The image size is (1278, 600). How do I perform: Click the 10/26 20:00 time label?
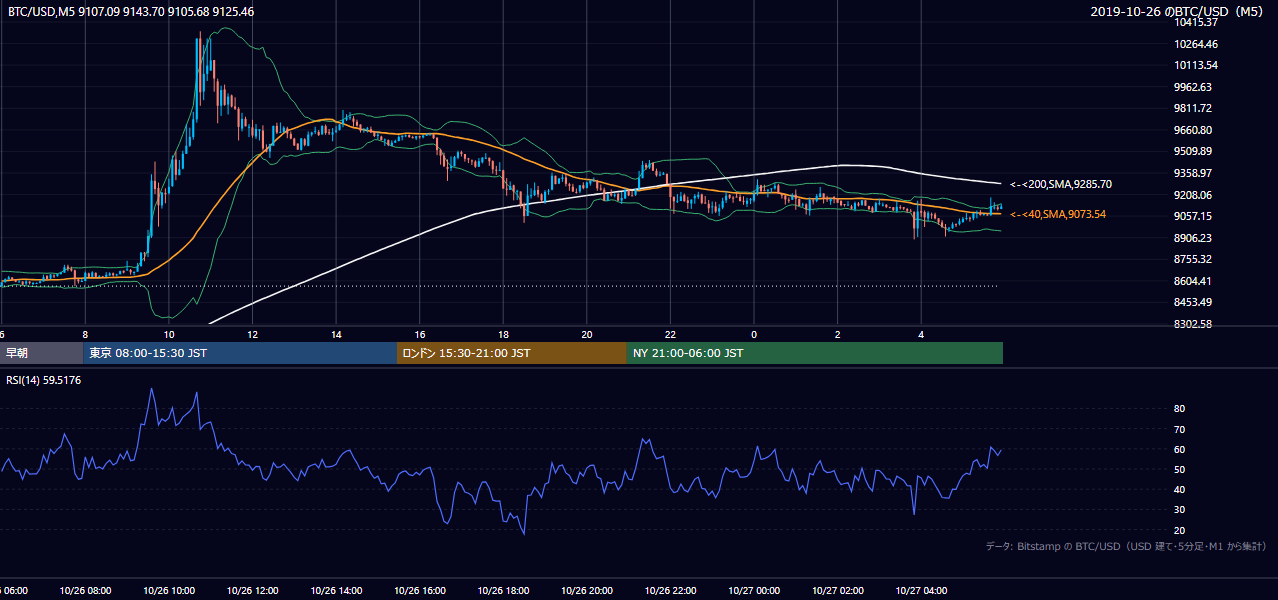pyautogui.click(x=587, y=591)
